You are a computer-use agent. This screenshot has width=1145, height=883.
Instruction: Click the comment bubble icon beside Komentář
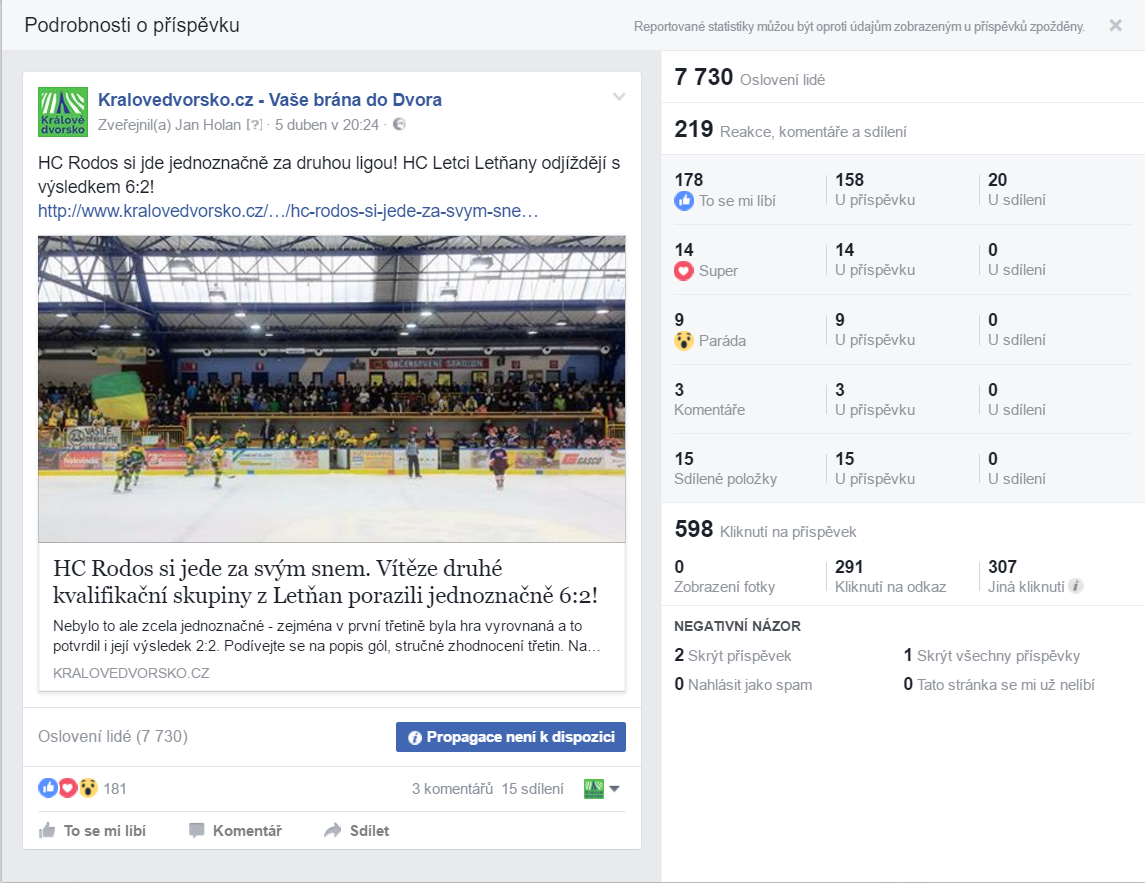(196, 830)
